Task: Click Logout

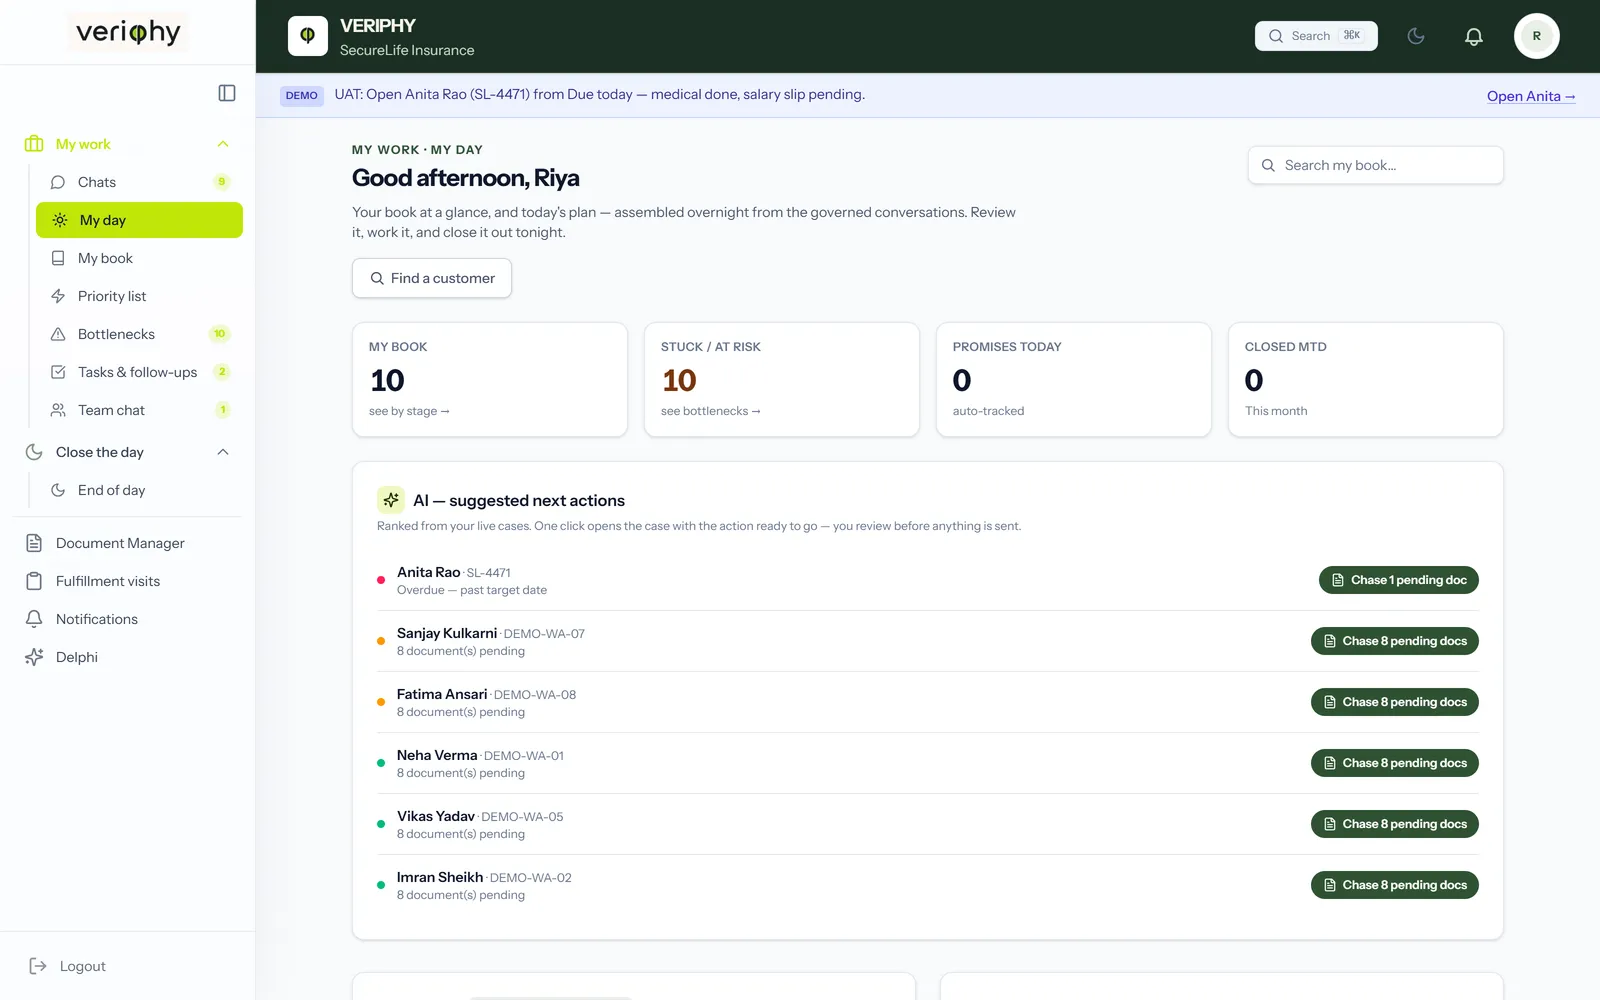Action: pyautogui.click(x=68, y=966)
